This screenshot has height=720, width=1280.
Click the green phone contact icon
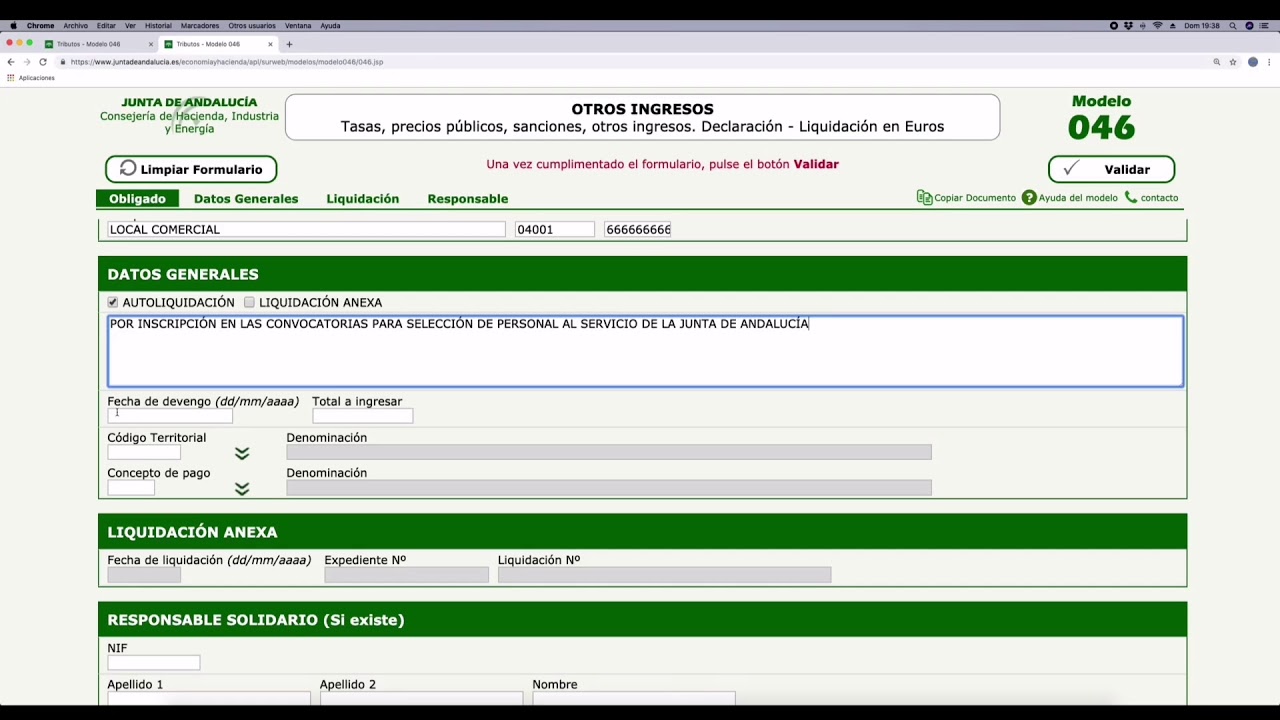(x=1131, y=198)
